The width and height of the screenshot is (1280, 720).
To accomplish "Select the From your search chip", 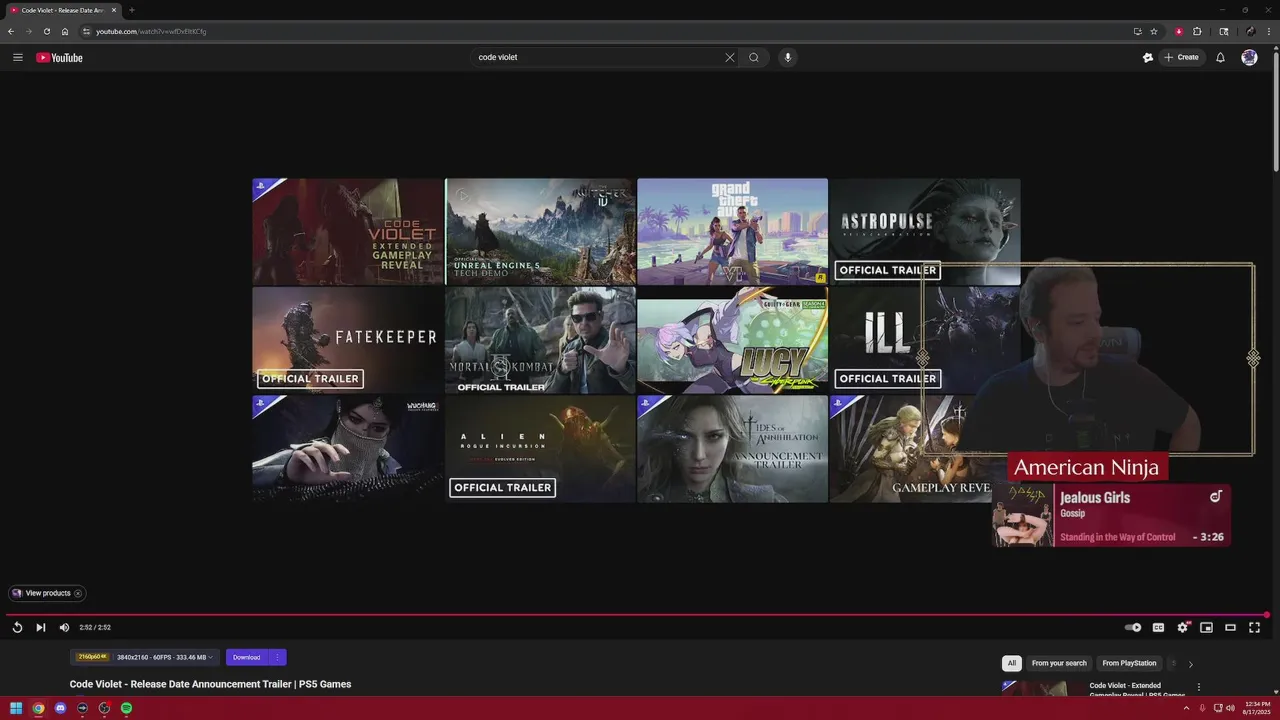I will (1059, 663).
